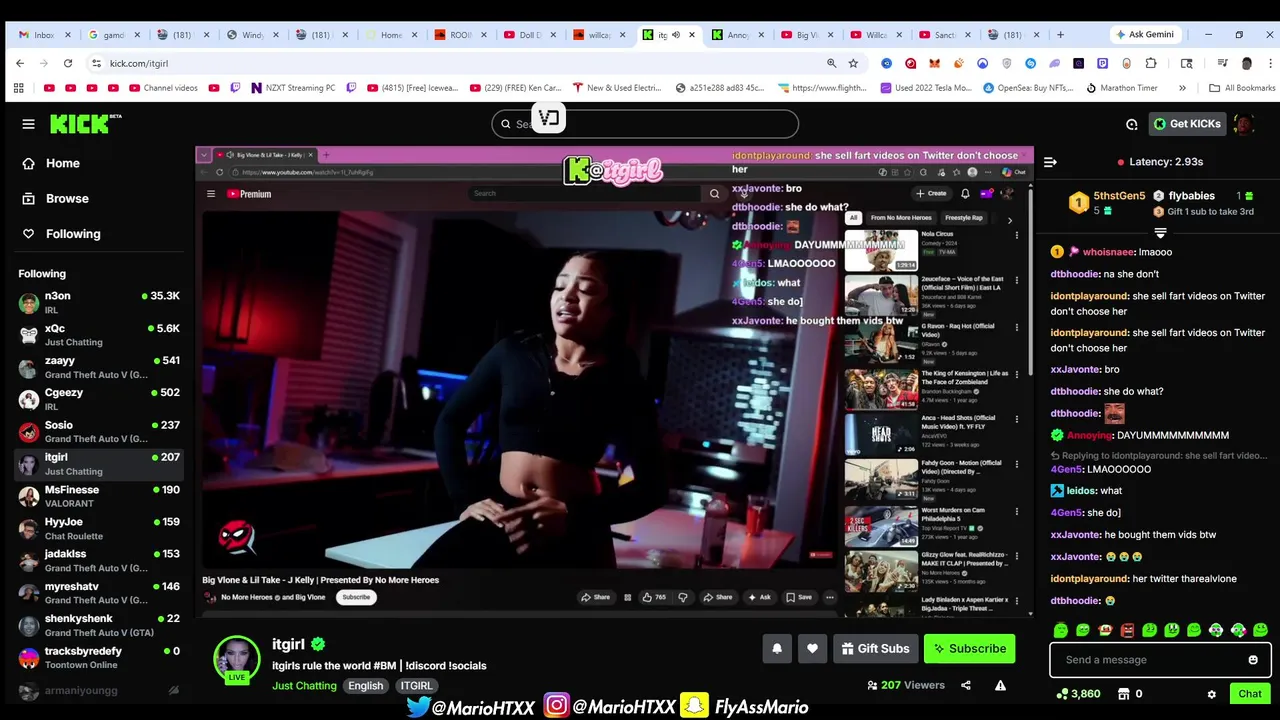Click the itgirl streamer avatar with LIVE badge
Viewport: 1280px width, 720px height.
point(237,660)
